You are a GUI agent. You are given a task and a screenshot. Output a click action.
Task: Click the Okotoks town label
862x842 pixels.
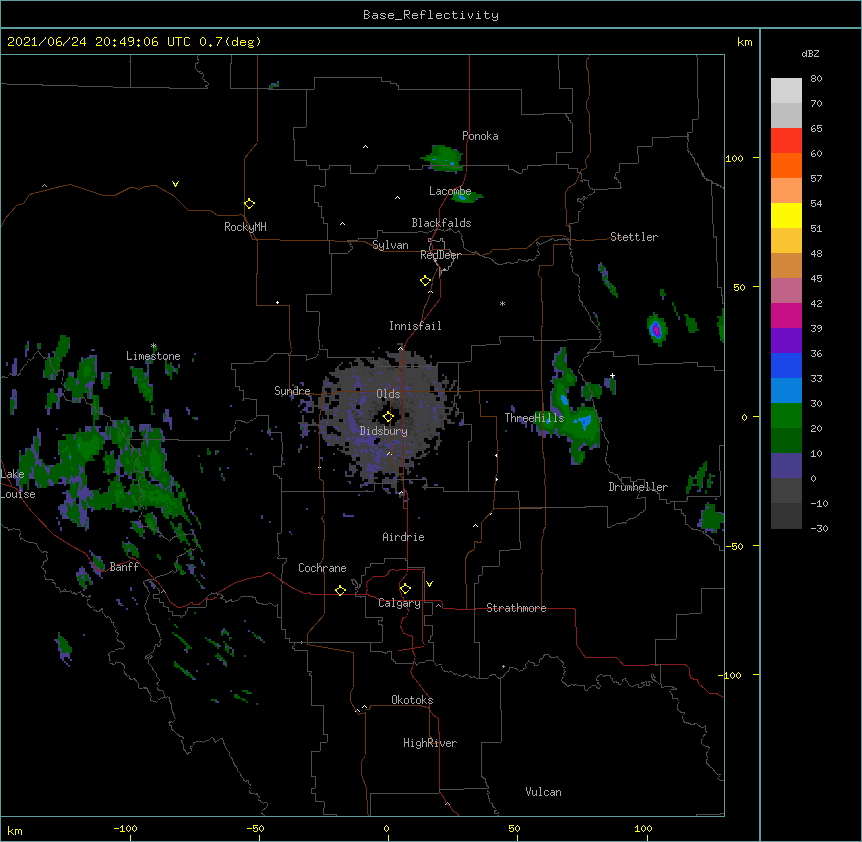point(412,700)
